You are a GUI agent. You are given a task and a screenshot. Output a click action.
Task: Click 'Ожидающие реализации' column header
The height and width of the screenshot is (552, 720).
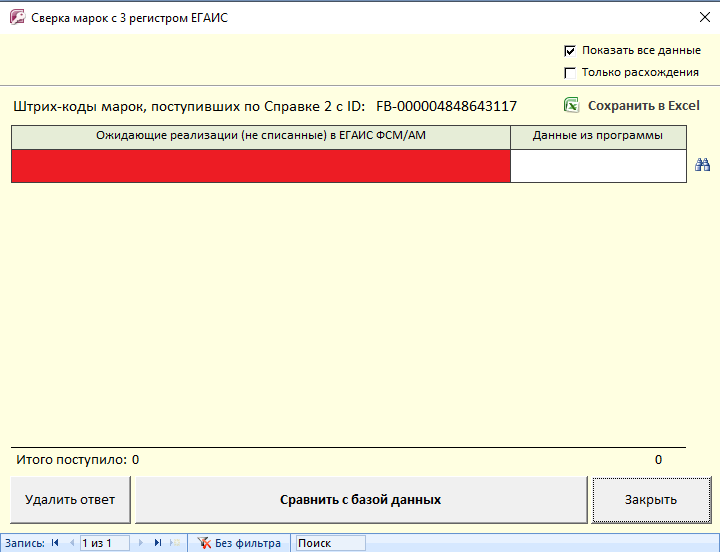tap(260, 136)
